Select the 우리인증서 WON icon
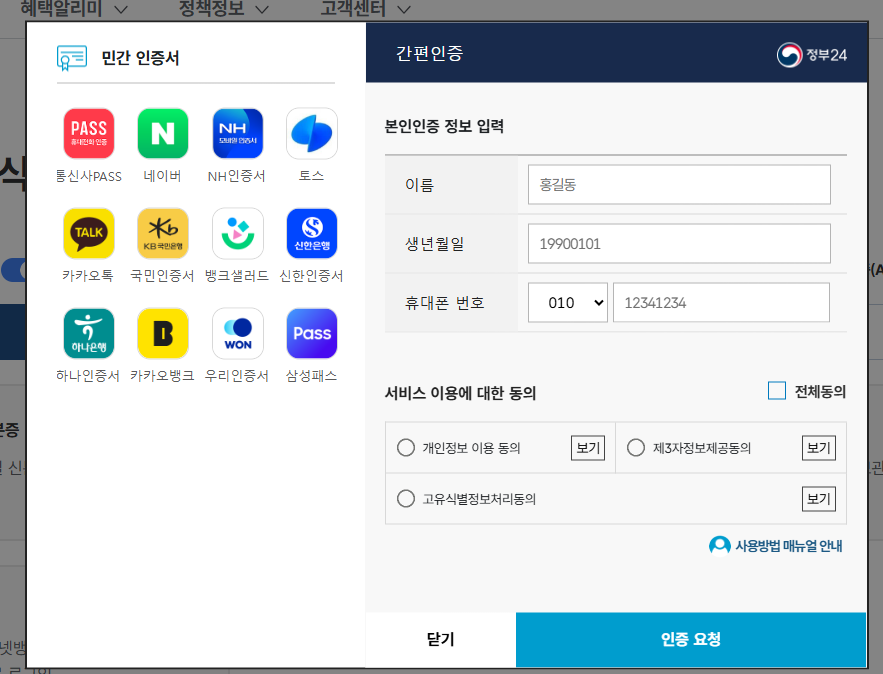This screenshot has width=883, height=674. [x=238, y=333]
